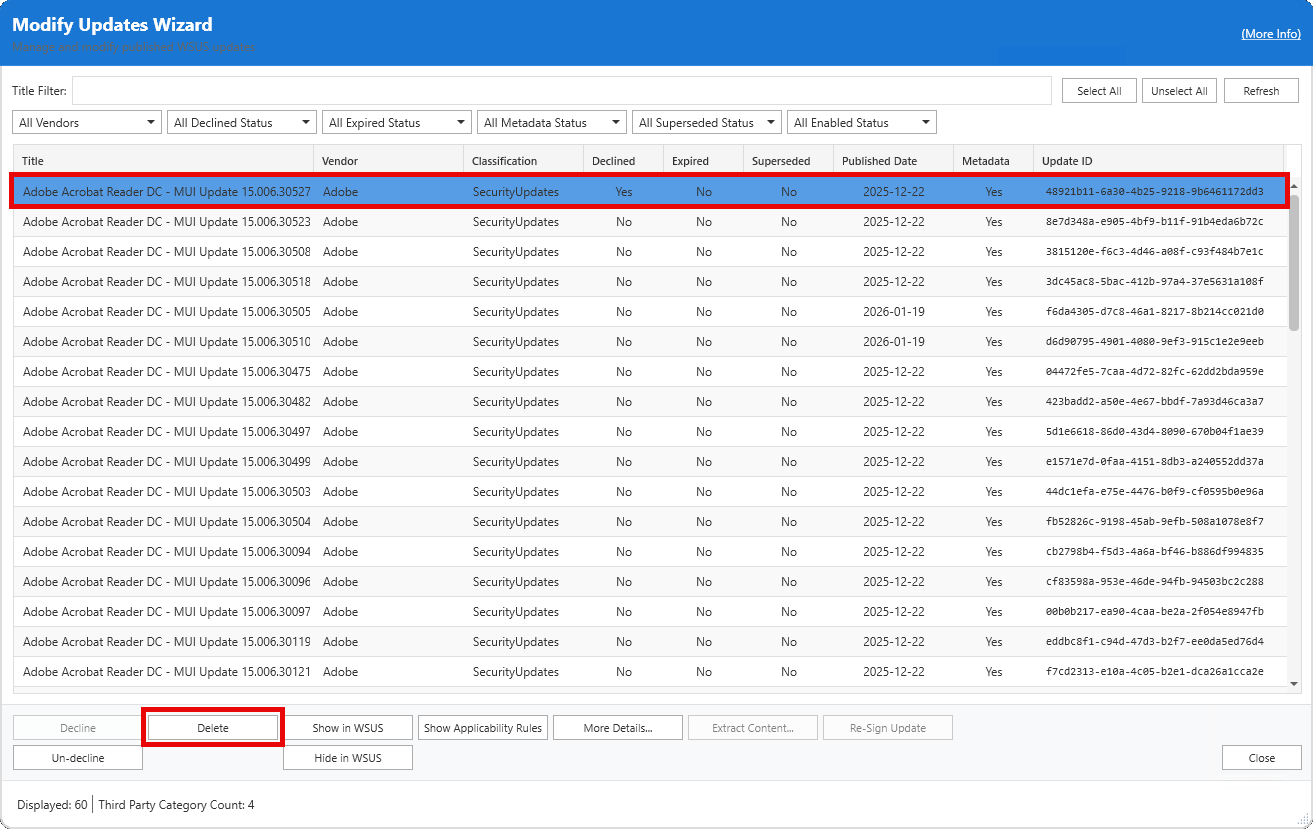Delete the selected Adobe update

coord(212,727)
